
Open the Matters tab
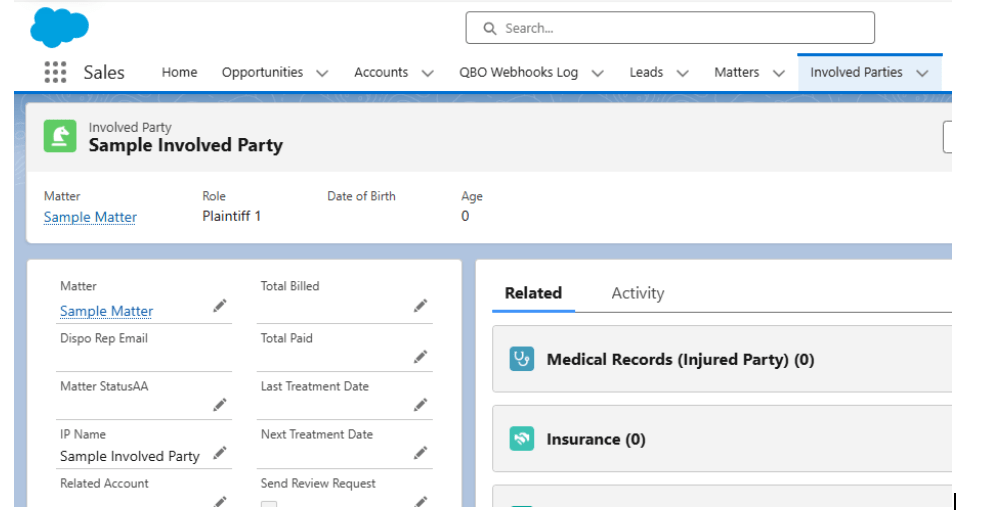(x=736, y=72)
